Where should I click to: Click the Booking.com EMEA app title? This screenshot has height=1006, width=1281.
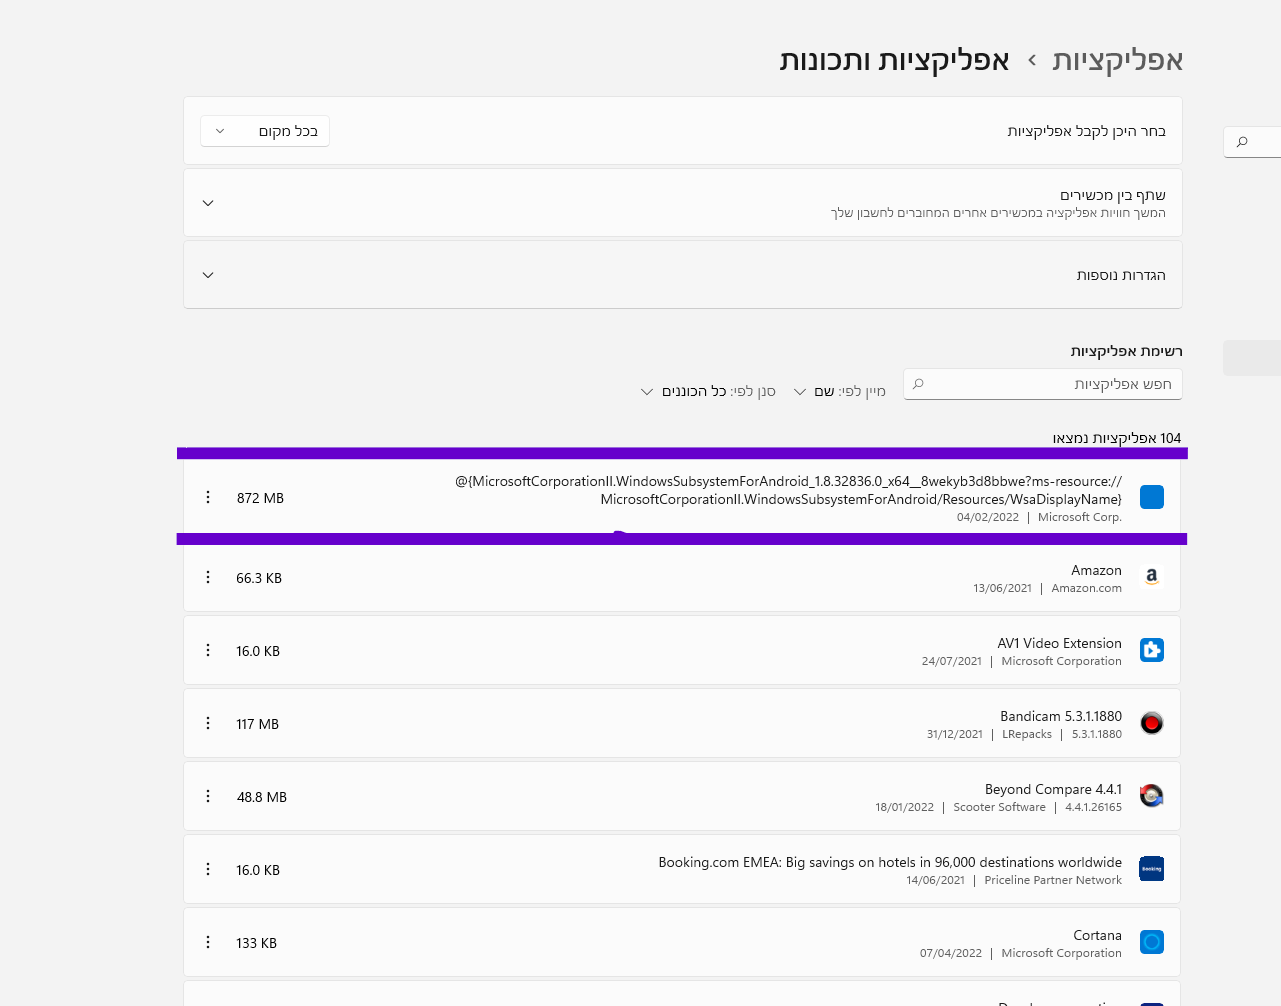(890, 862)
